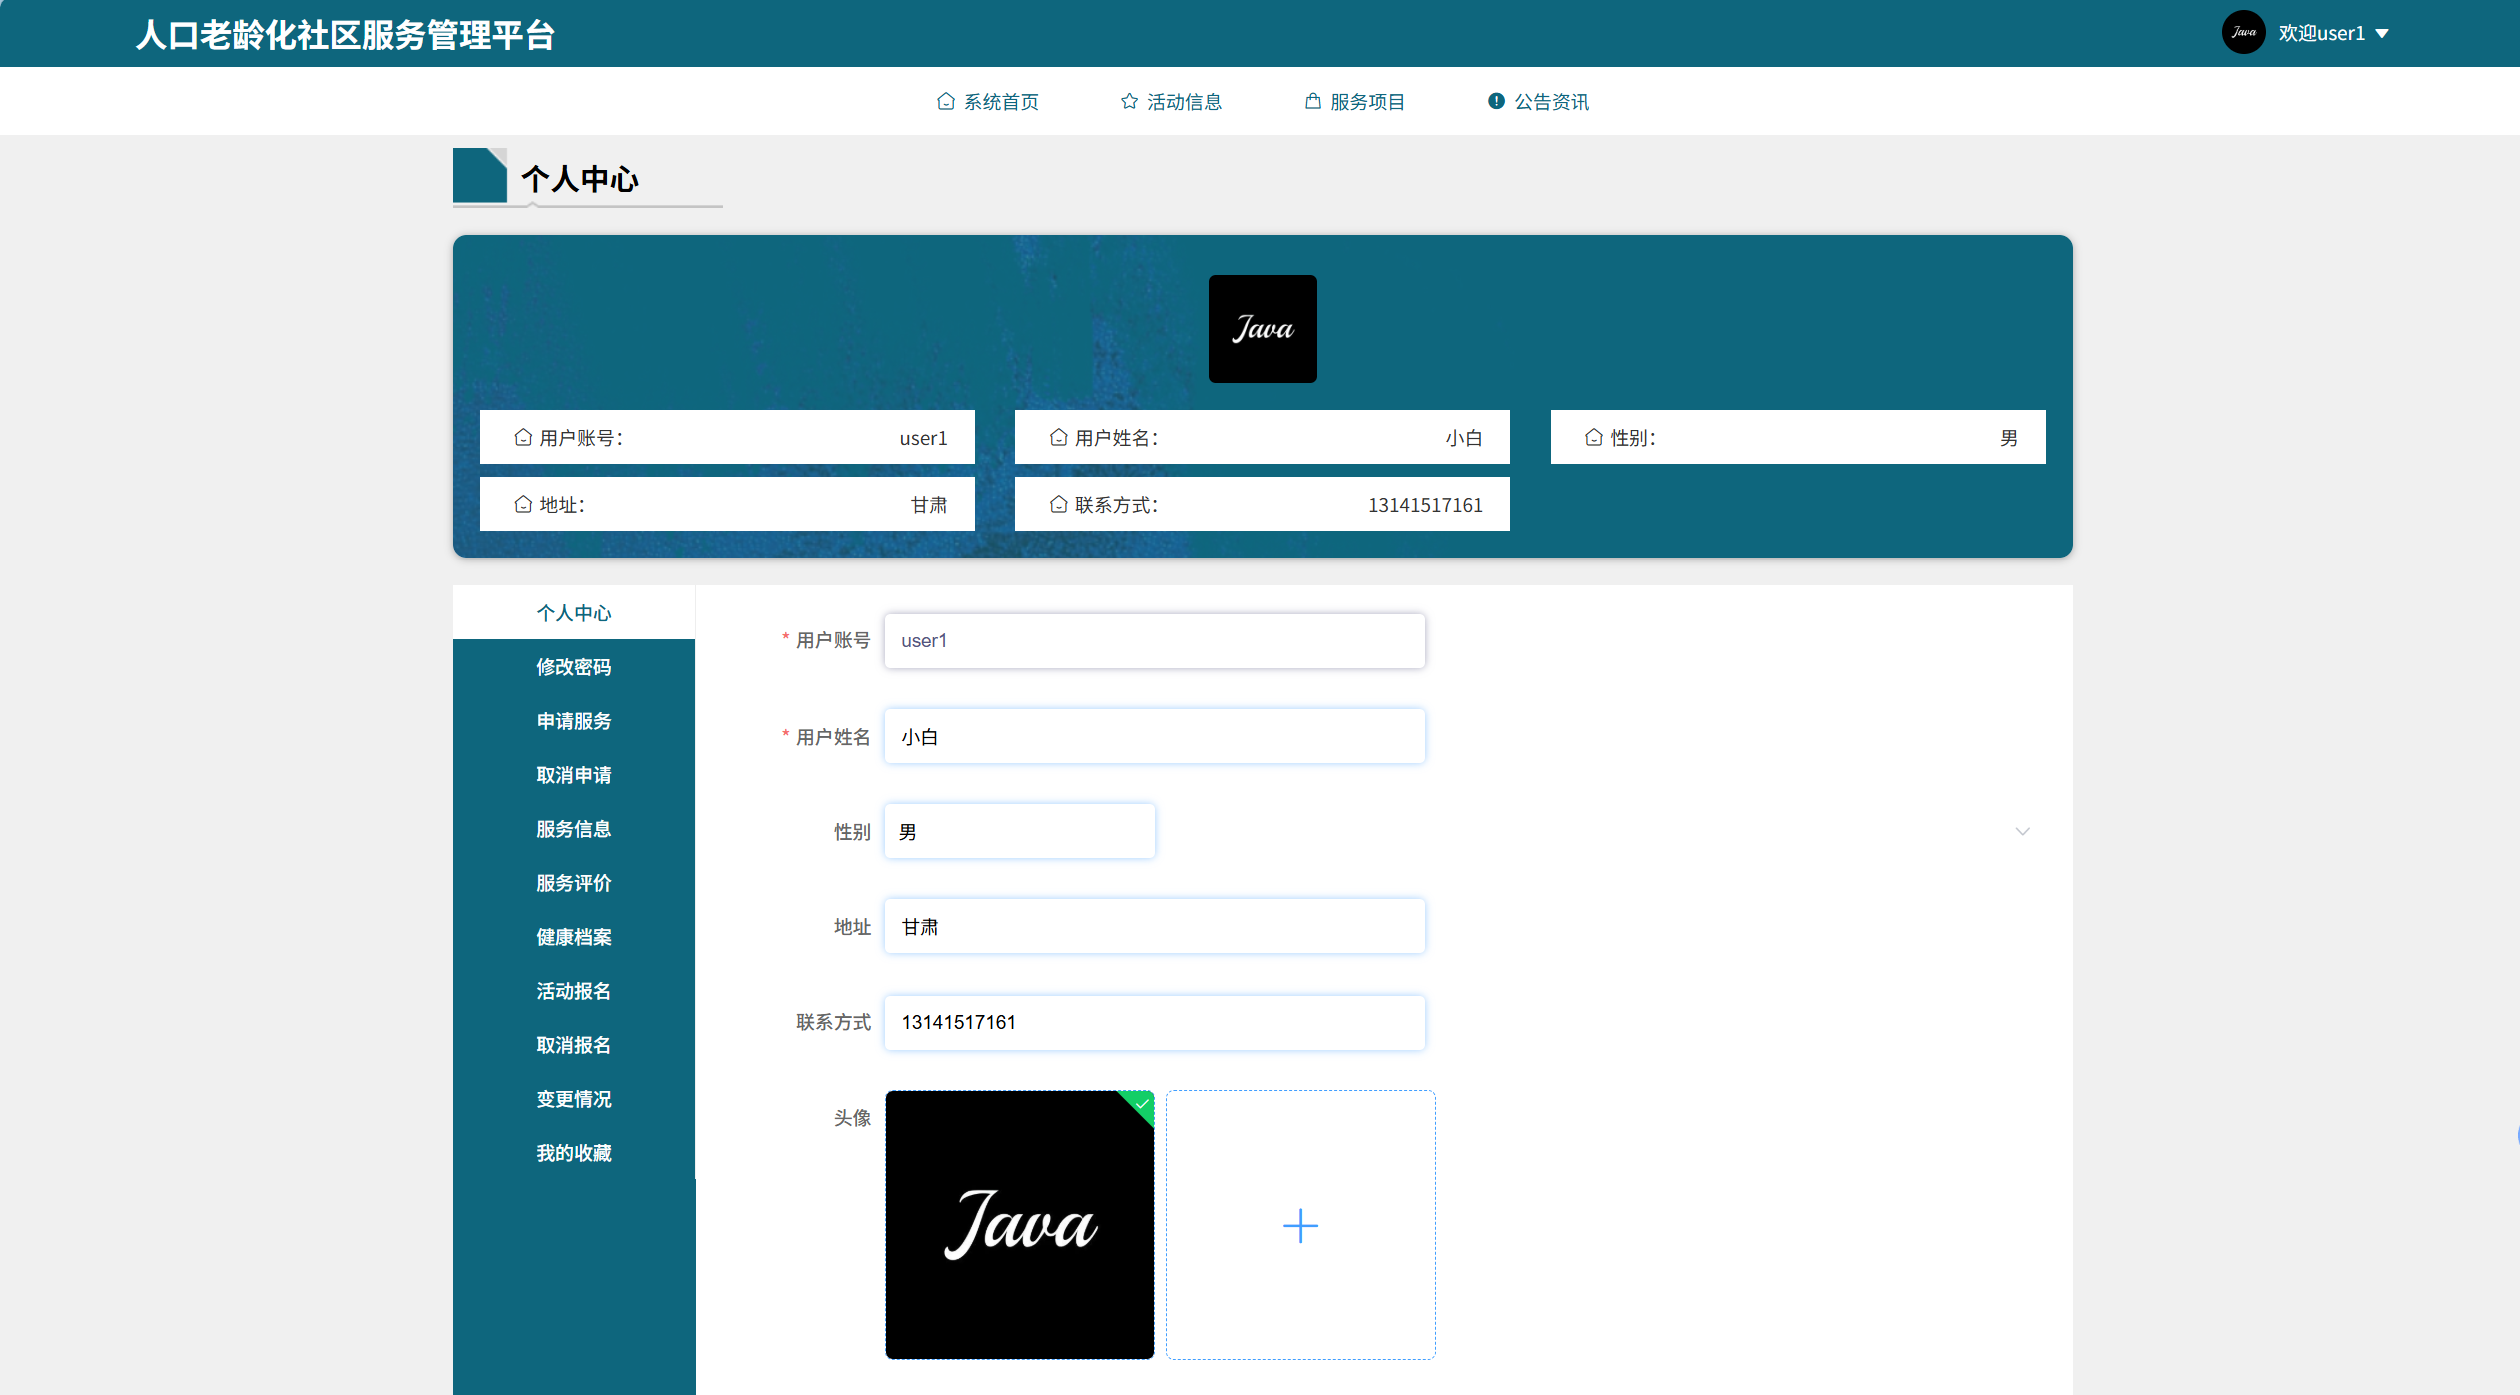
Task: Open 申请服务 in the sidebar
Action: pos(573,721)
